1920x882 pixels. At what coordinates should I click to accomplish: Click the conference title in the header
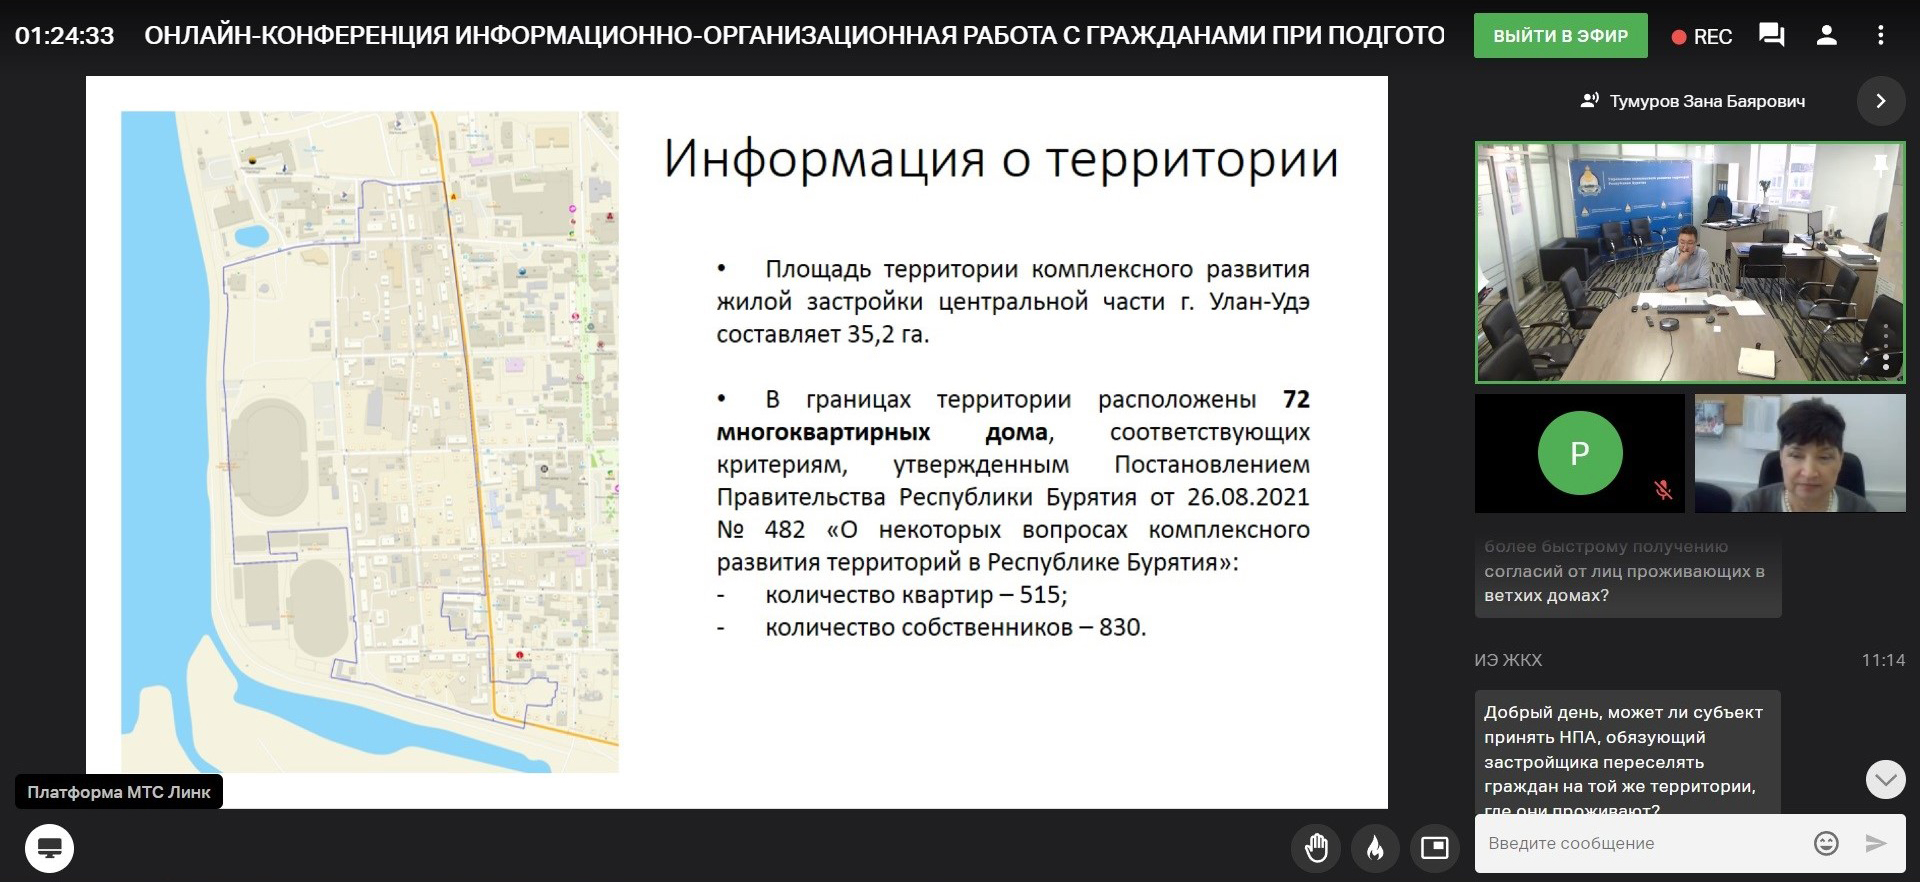(x=794, y=36)
